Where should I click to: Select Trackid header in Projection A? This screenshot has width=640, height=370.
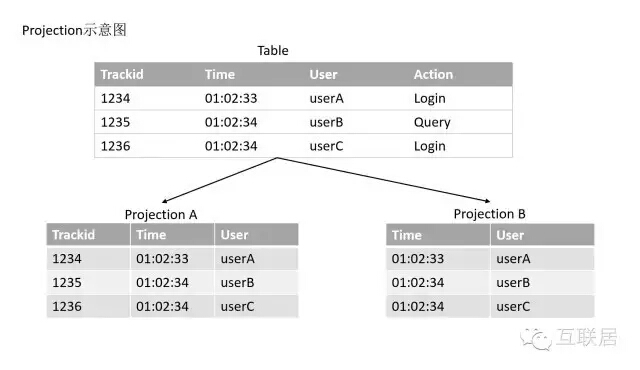[x=73, y=235]
